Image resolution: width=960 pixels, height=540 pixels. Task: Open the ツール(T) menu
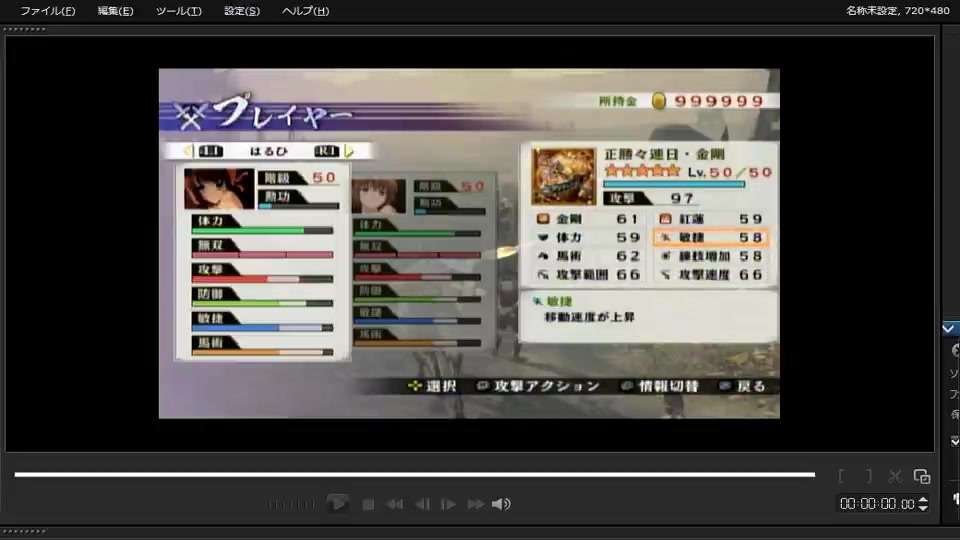tap(178, 11)
